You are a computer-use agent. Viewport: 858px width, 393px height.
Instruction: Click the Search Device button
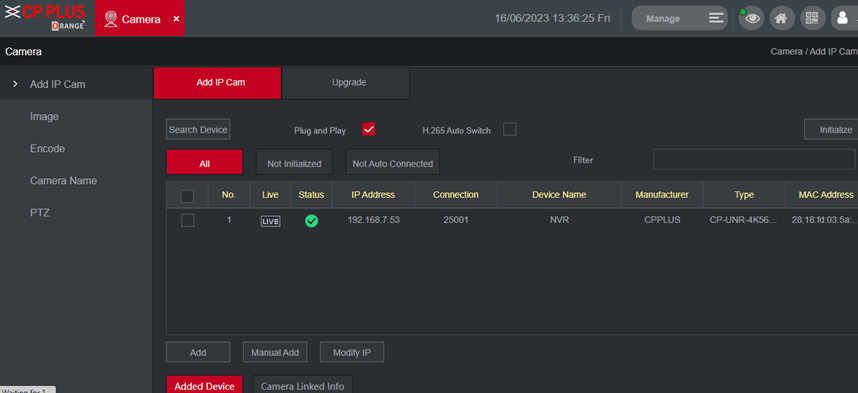point(198,130)
